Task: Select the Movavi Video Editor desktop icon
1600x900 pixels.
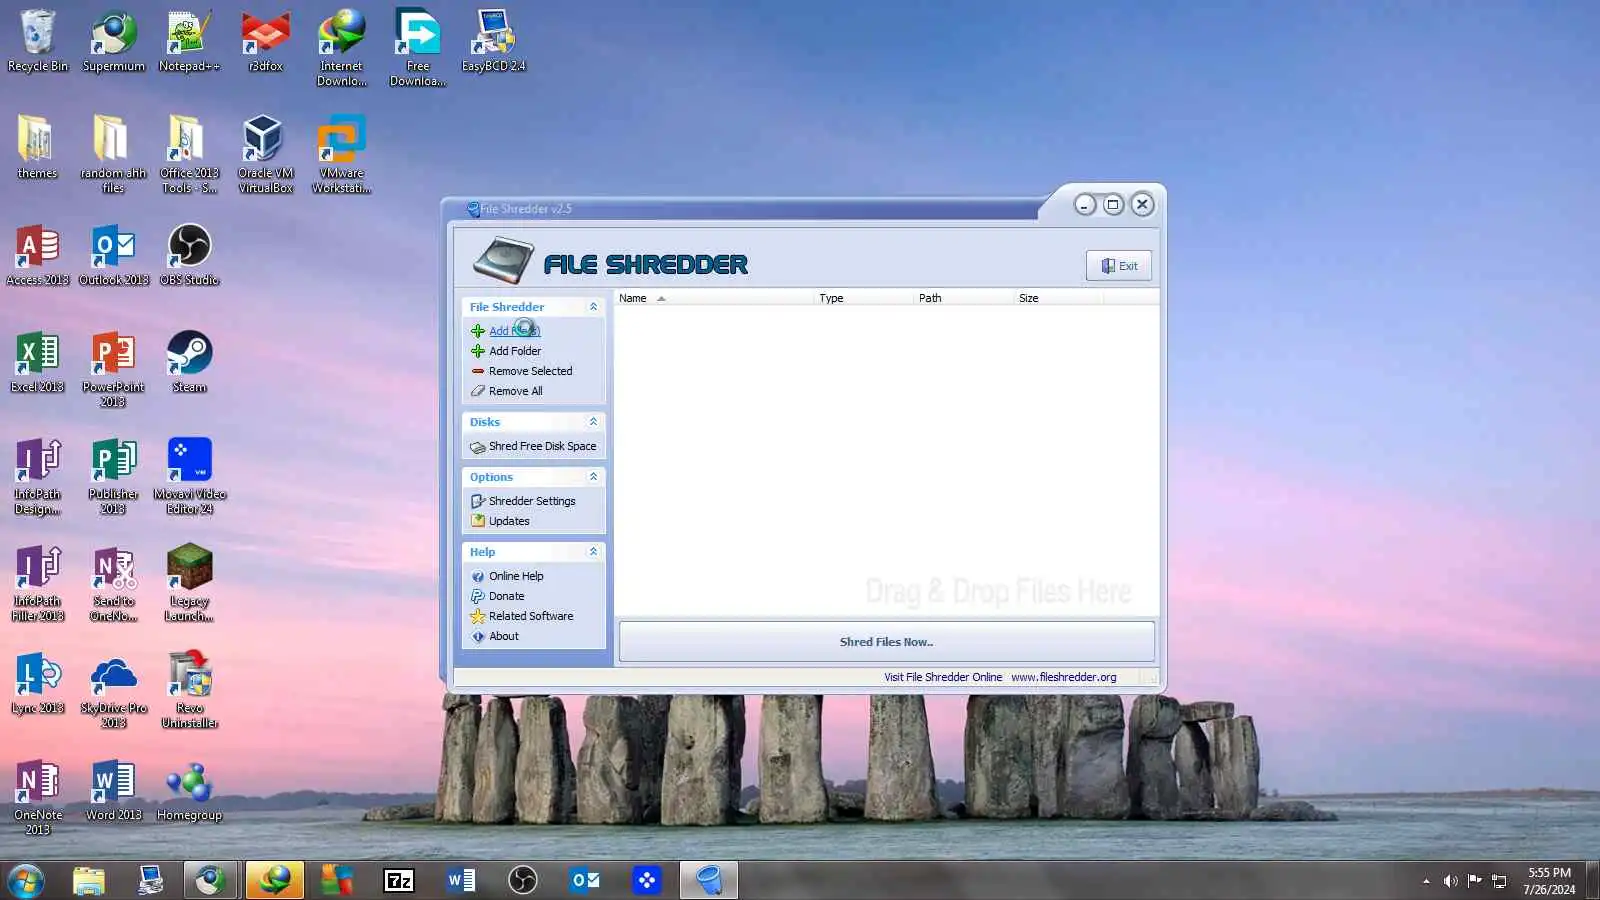Action: coord(190,476)
